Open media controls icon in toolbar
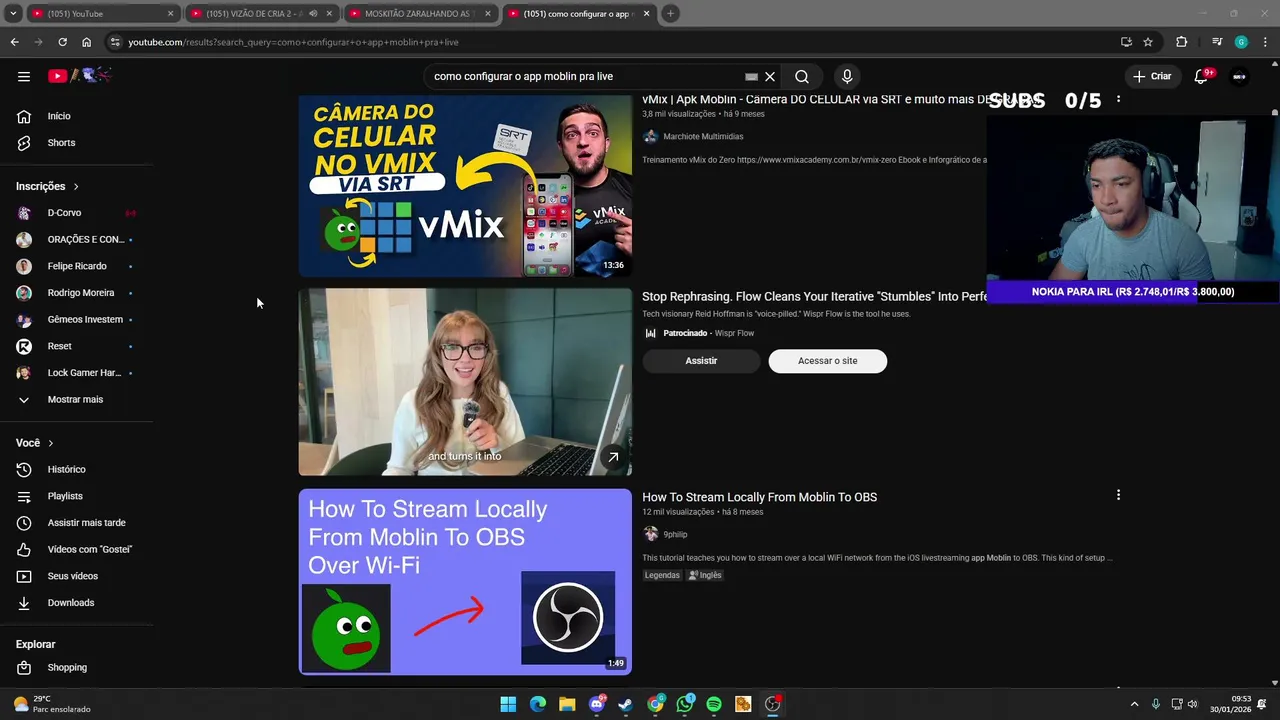Screen dimensions: 1280x720 click(x=1216, y=42)
